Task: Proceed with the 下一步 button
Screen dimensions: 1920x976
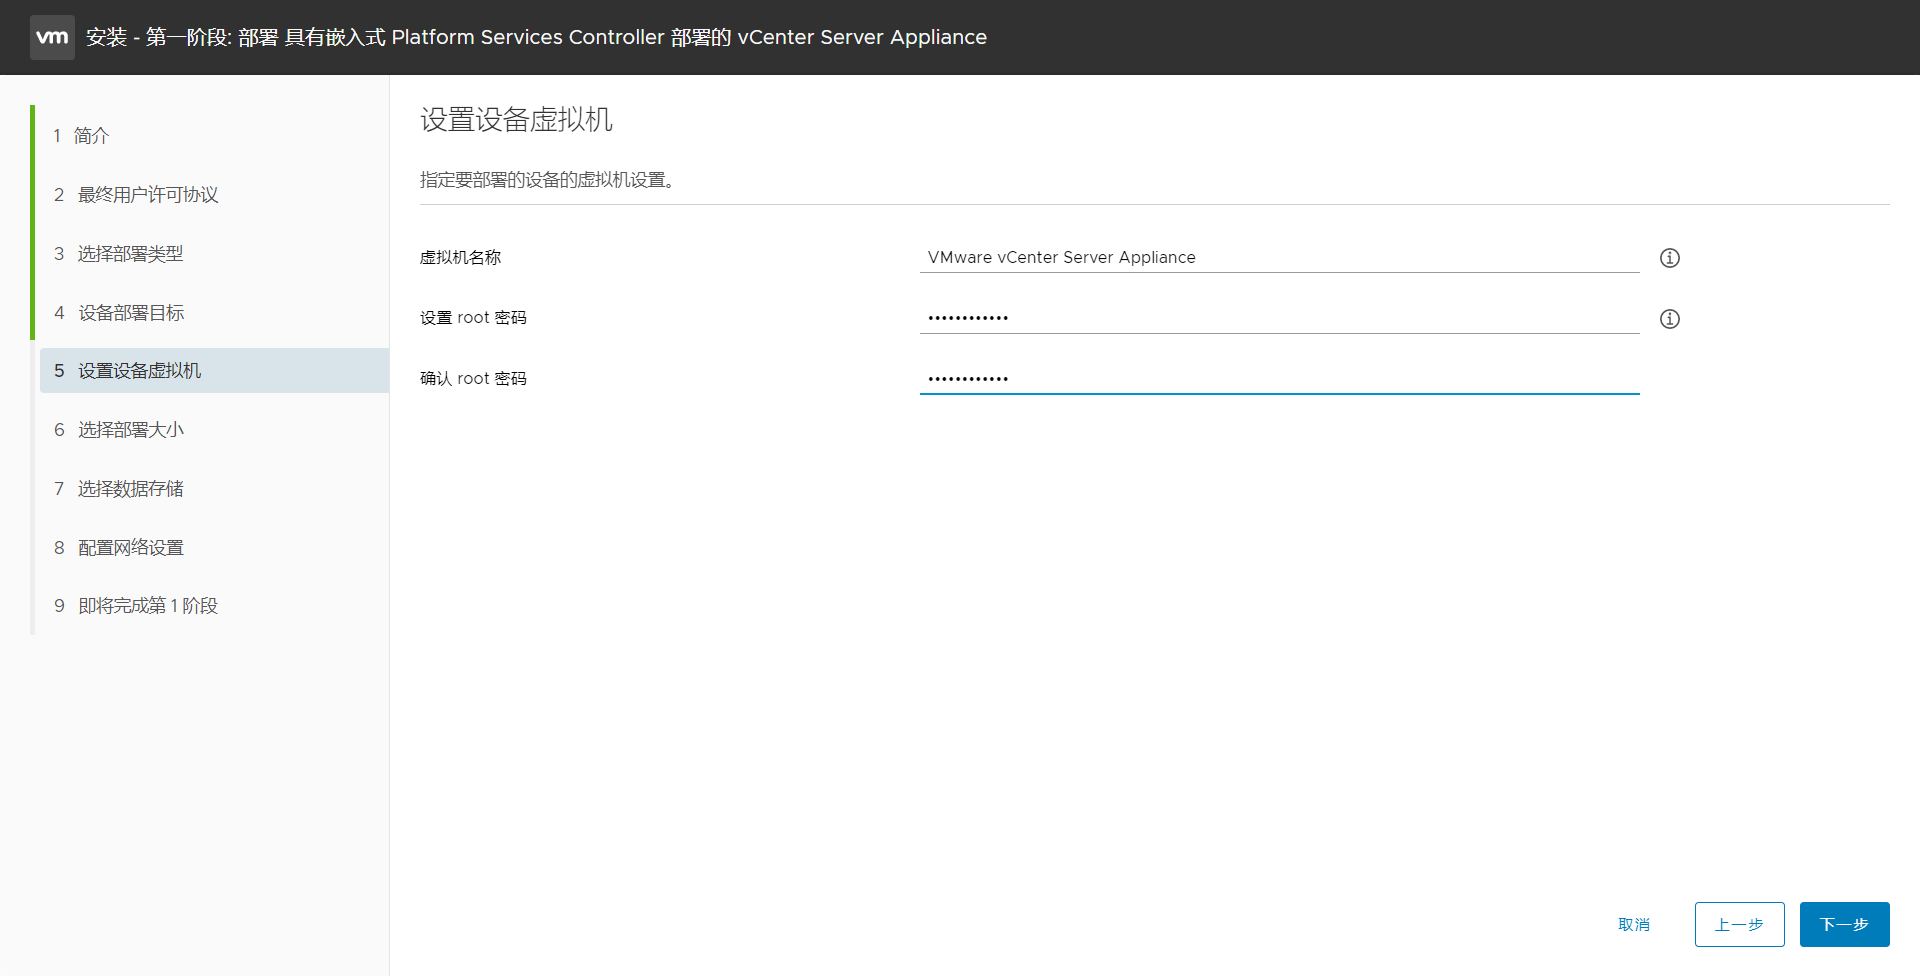Action: (x=1845, y=925)
